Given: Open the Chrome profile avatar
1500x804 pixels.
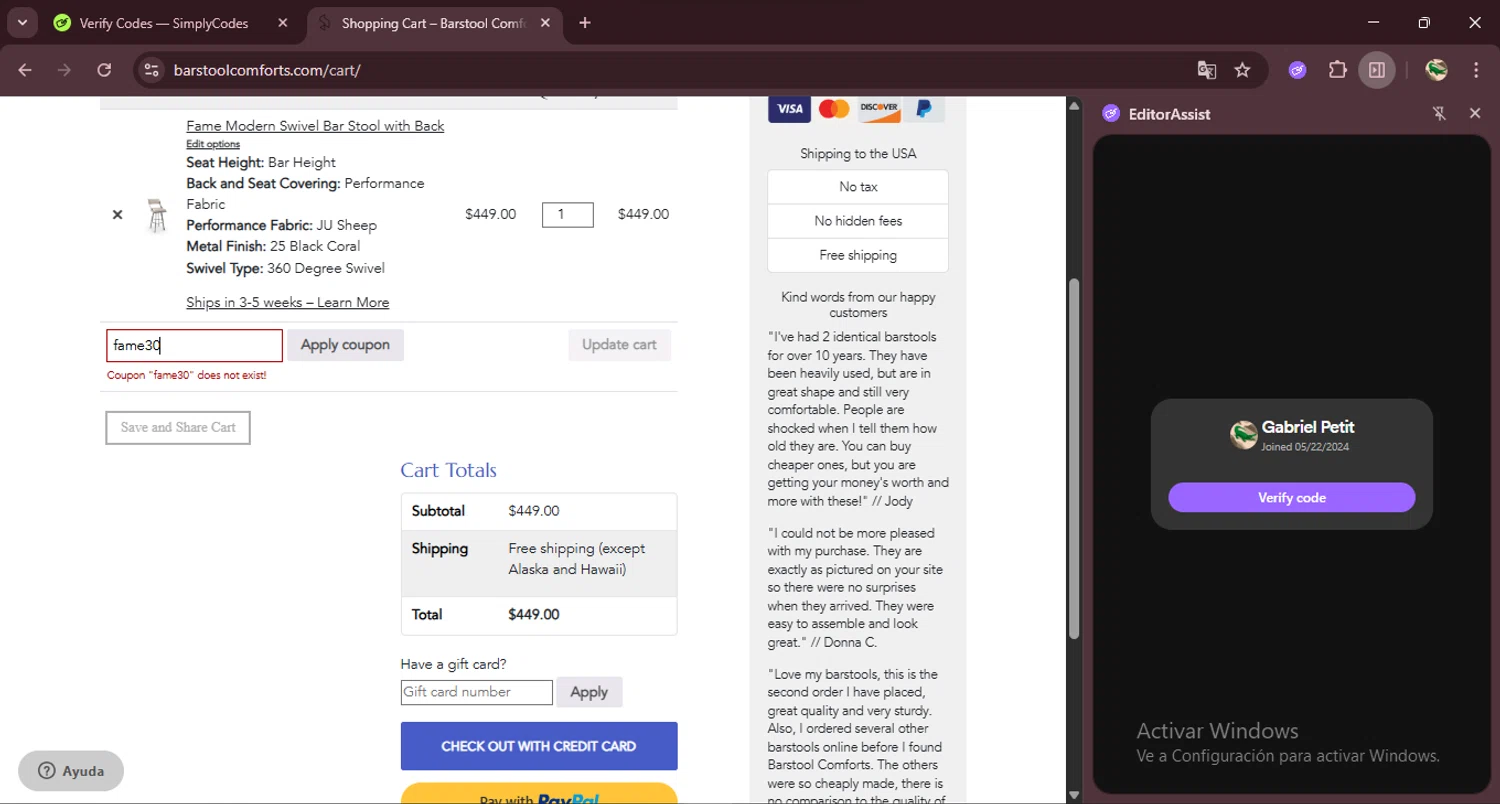Looking at the screenshot, I should pyautogui.click(x=1437, y=70).
